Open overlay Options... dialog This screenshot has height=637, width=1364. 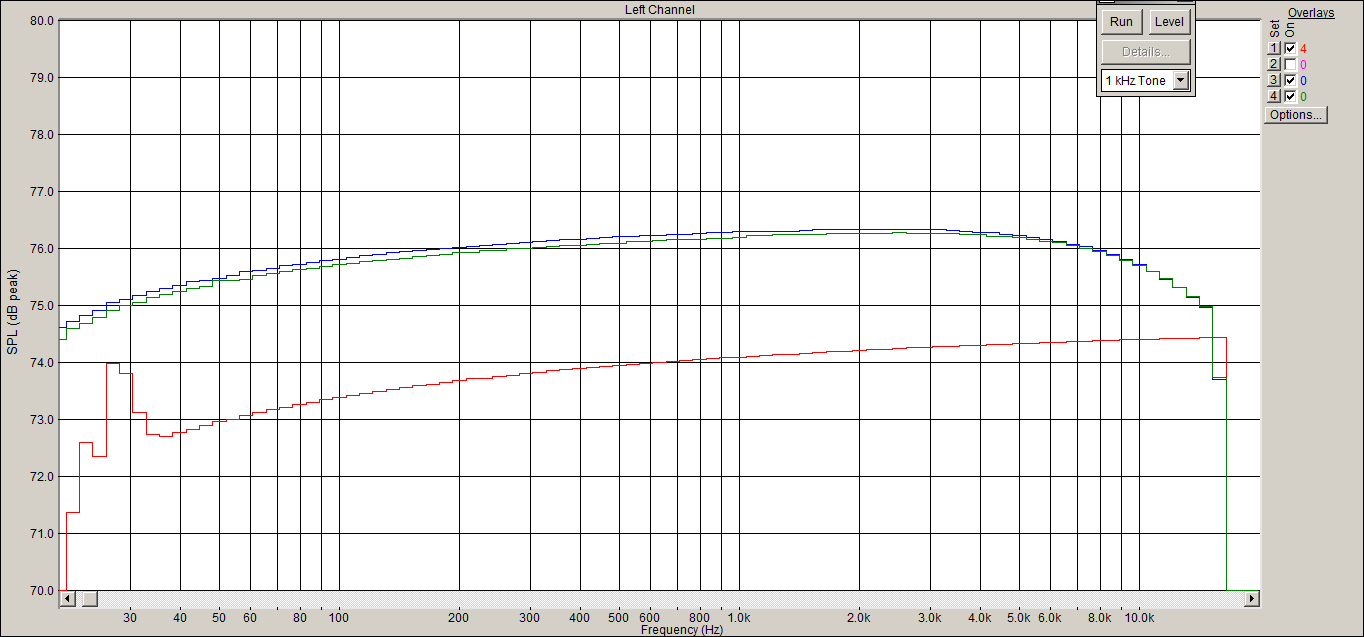(1296, 115)
